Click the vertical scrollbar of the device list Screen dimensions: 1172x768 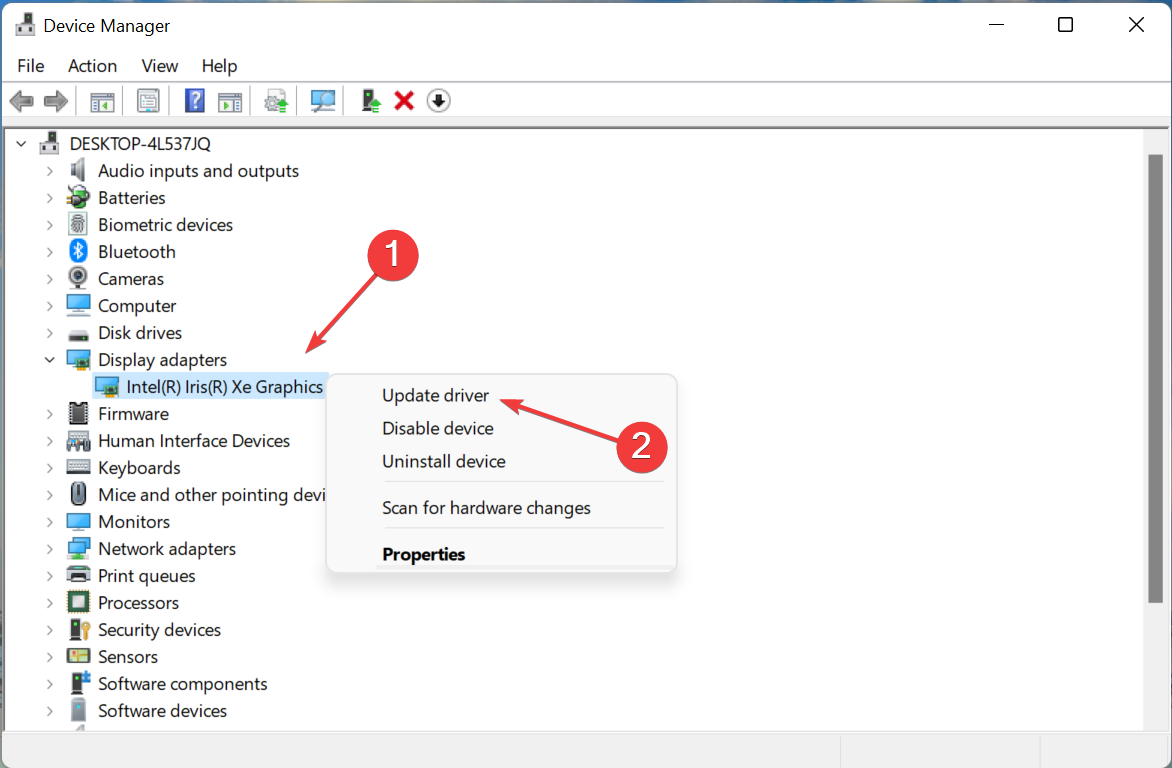pos(1155,380)
